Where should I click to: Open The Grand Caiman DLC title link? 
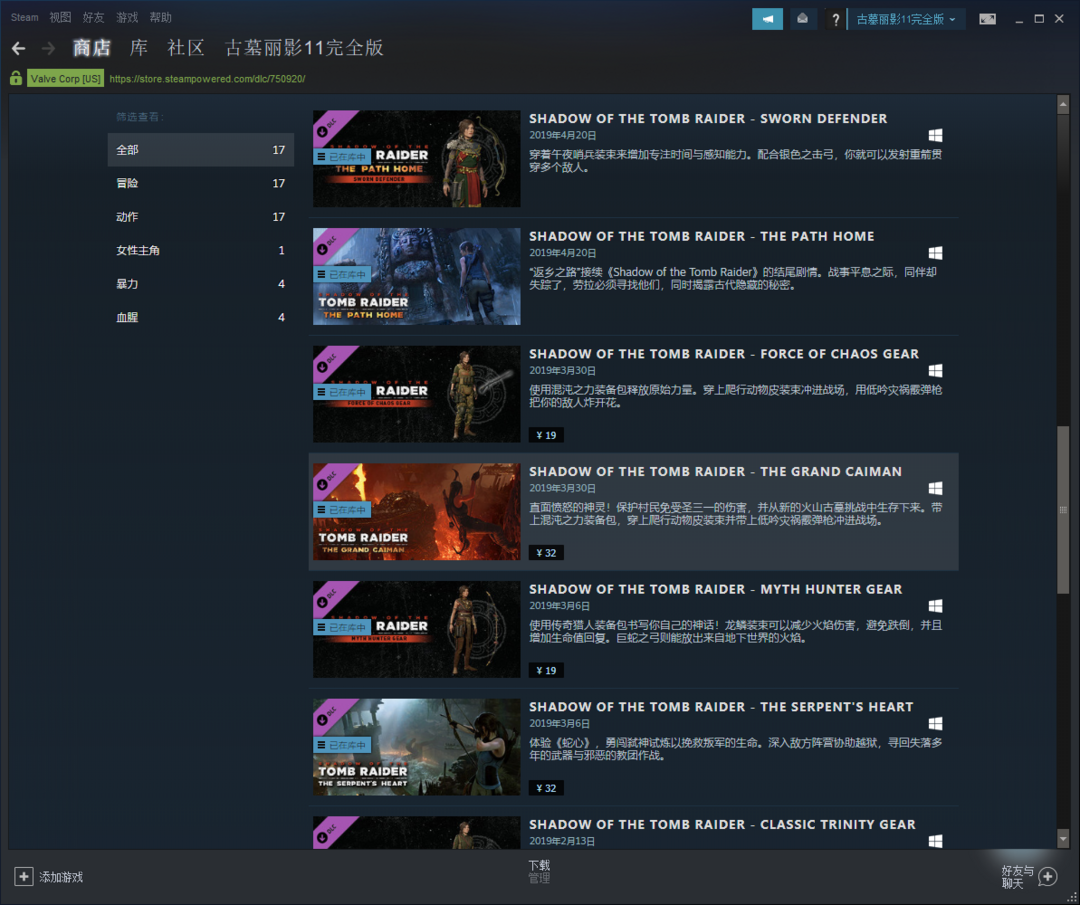coord(715,472)
